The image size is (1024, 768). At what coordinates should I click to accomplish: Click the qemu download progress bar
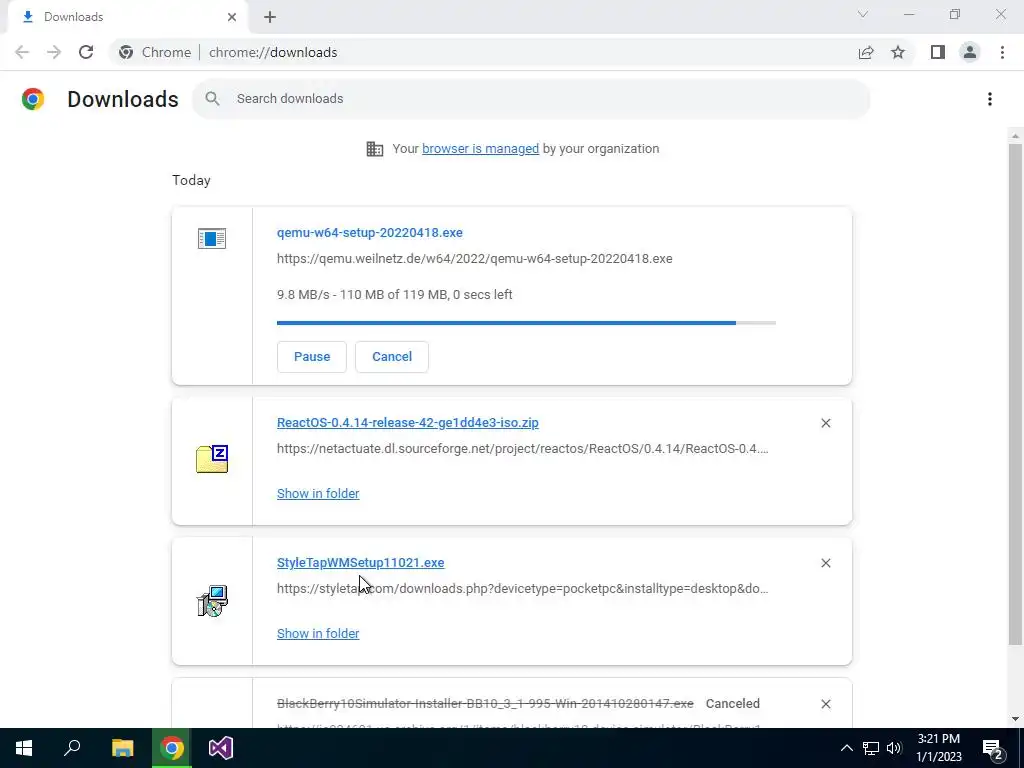point(526,323)
